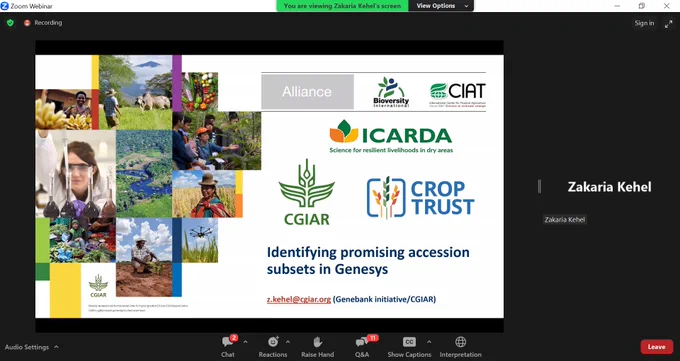Select the side panel resize handle
The width and height of the screenshot is (680, 361).
[x=539, y=187]
